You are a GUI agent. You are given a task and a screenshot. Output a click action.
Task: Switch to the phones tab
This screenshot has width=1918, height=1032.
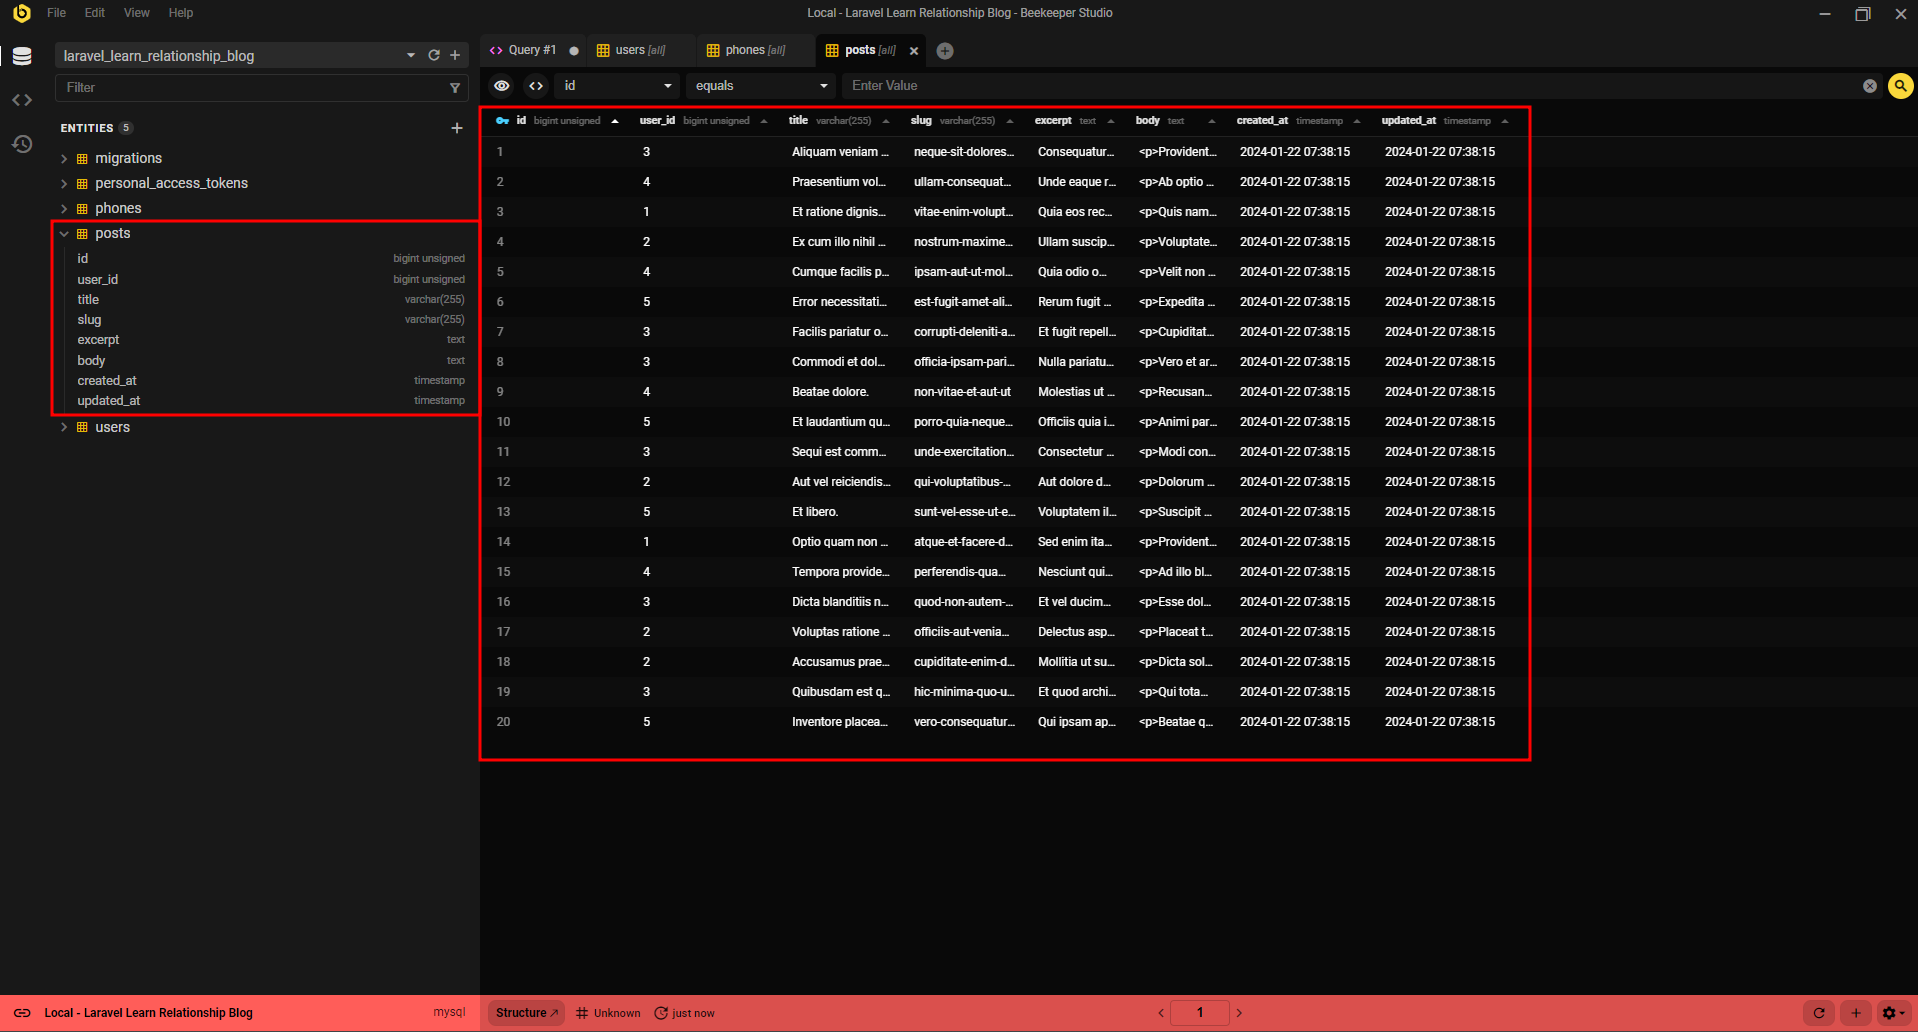pos(745,50)
